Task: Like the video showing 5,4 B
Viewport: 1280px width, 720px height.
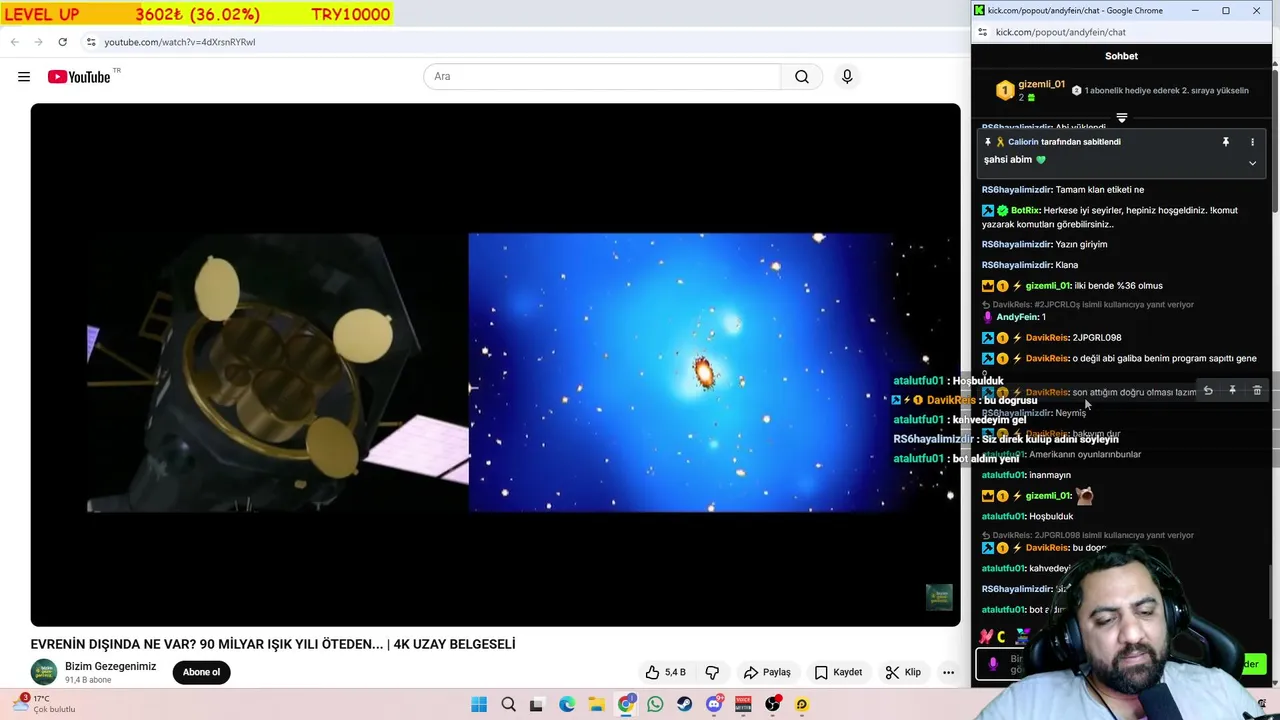Action: pos(666,672)
